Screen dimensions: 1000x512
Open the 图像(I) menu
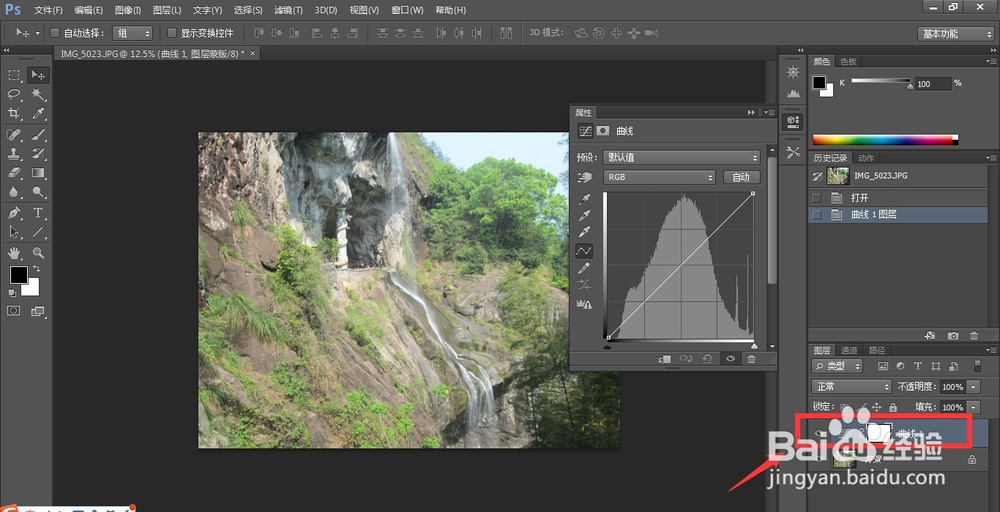(128, 10)
